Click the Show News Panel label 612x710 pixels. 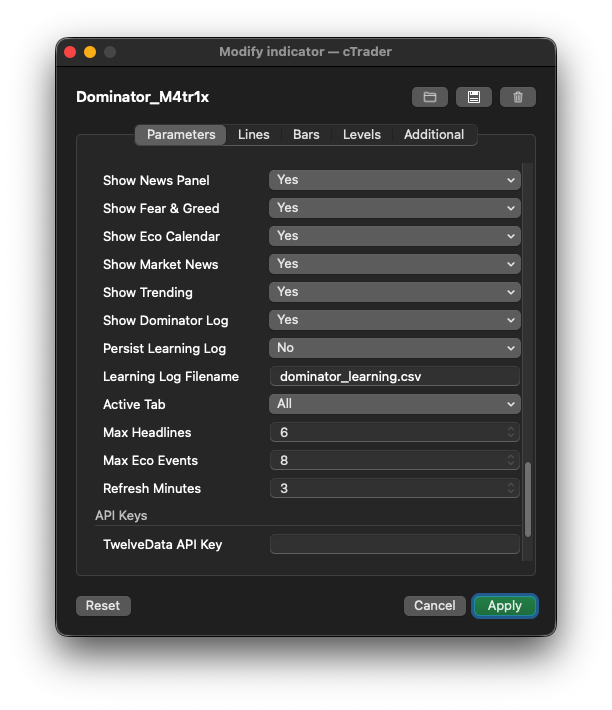click(156, 180)
